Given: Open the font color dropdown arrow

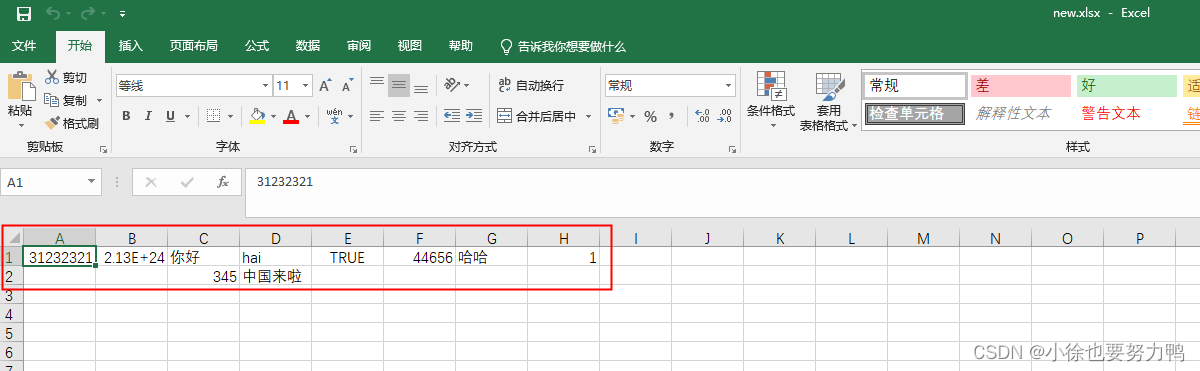Looking at the screenshot, I should [308, 116].
